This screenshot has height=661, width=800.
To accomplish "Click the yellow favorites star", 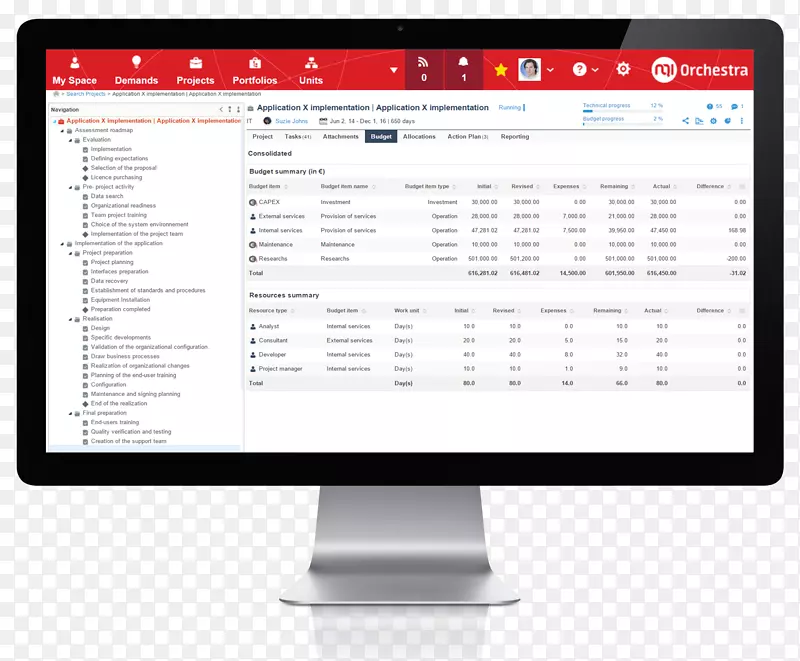I will click(501, 70).
